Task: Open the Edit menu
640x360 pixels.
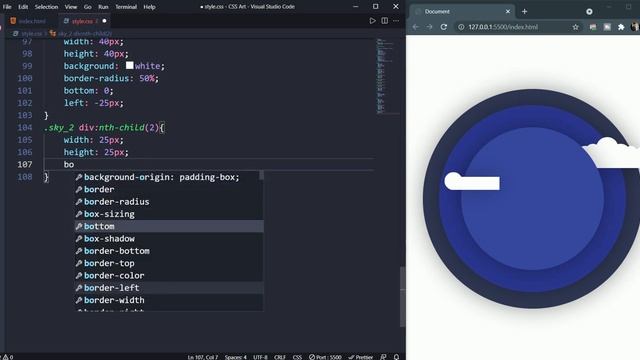Action: 23,7
